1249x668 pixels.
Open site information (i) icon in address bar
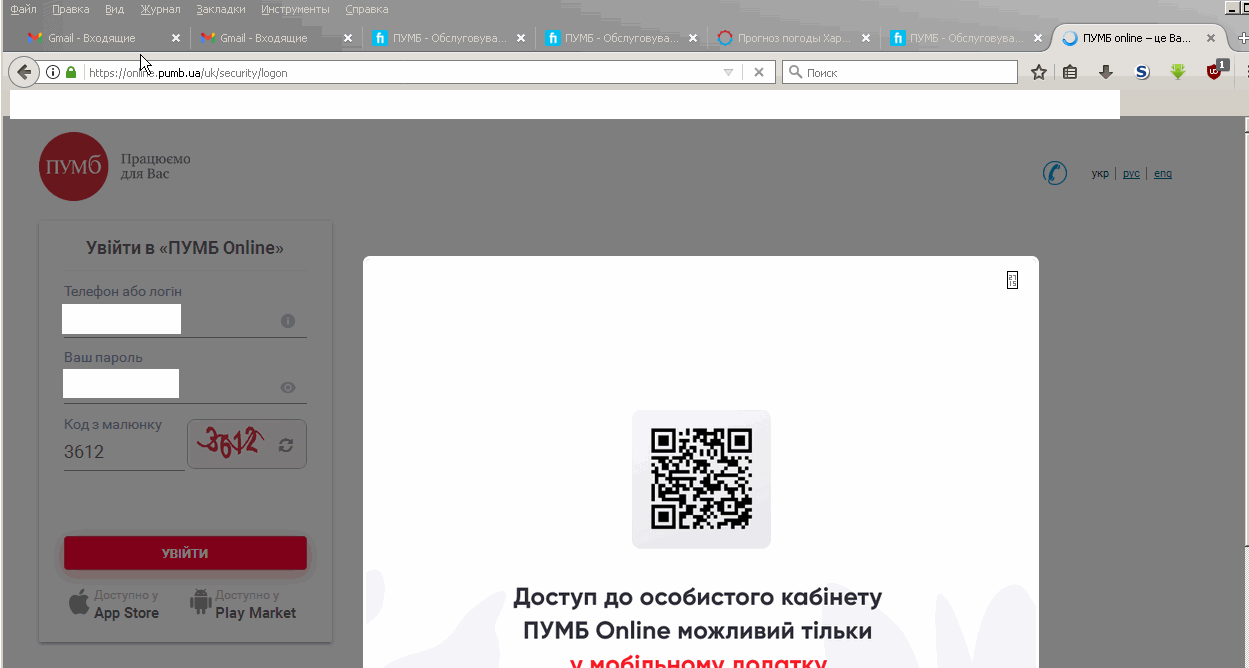click(x=53, y=72)
